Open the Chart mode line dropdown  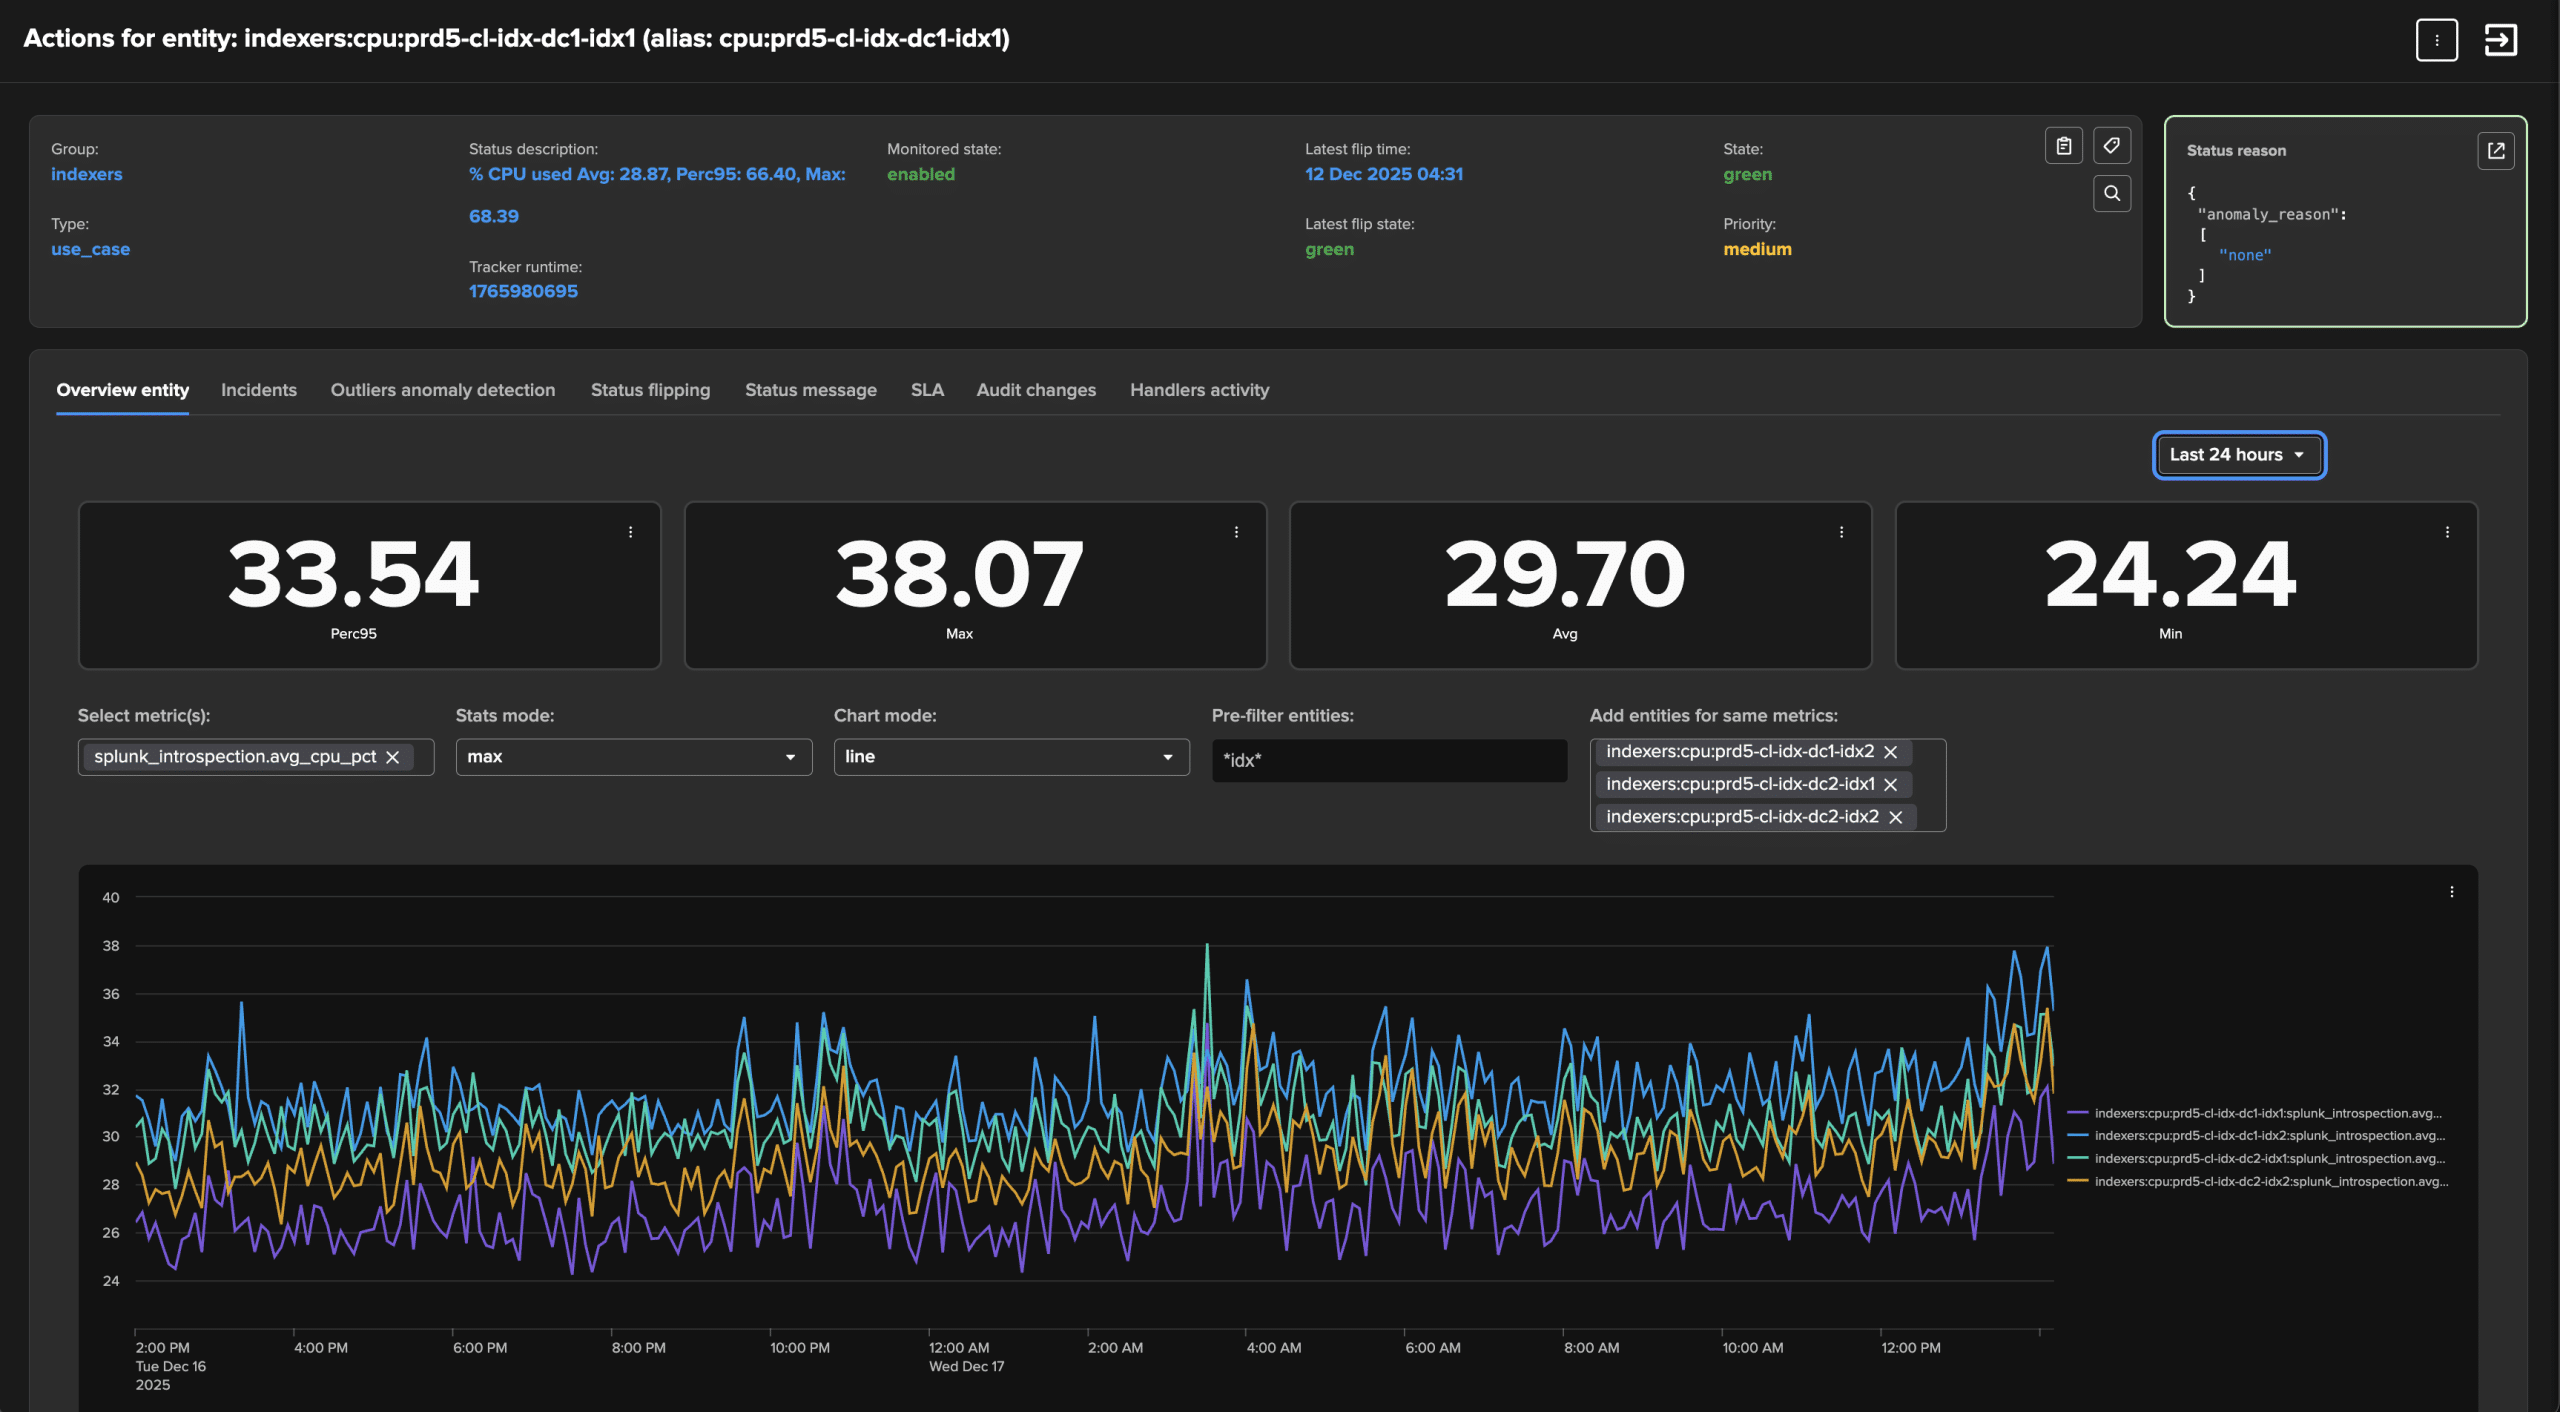[1010, 757]
